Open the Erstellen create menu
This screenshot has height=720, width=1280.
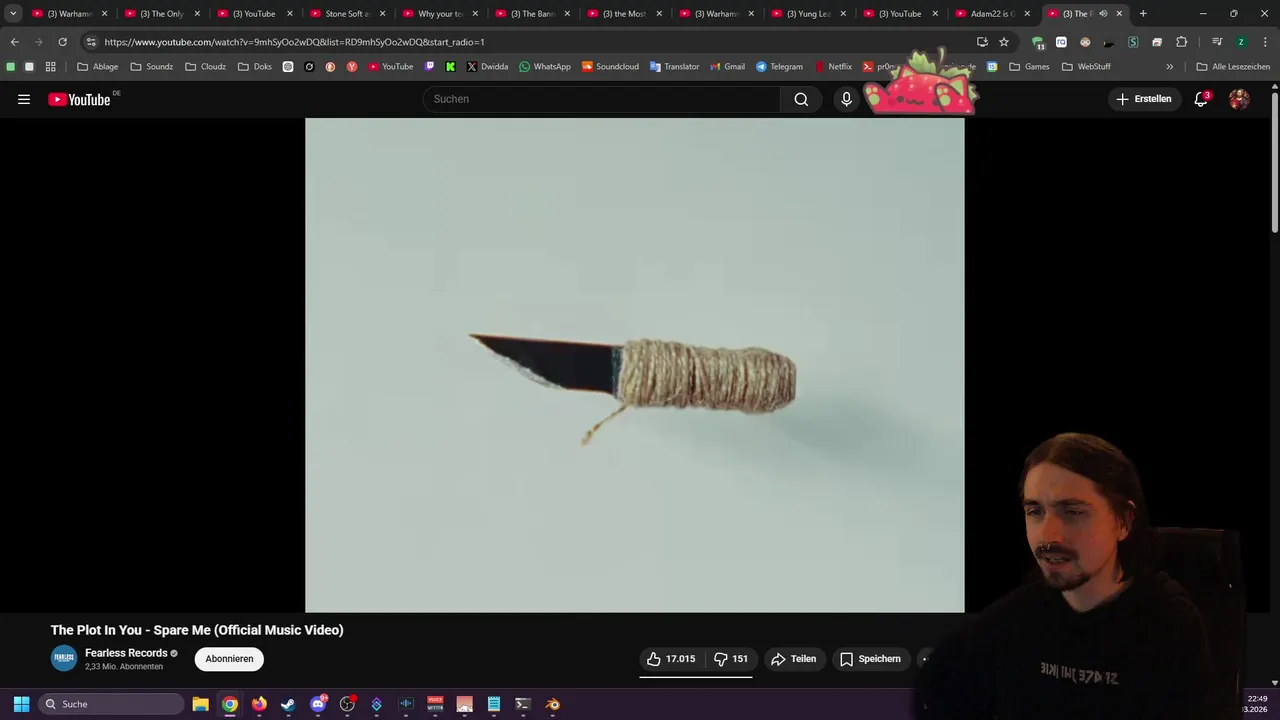point(1144,99)
